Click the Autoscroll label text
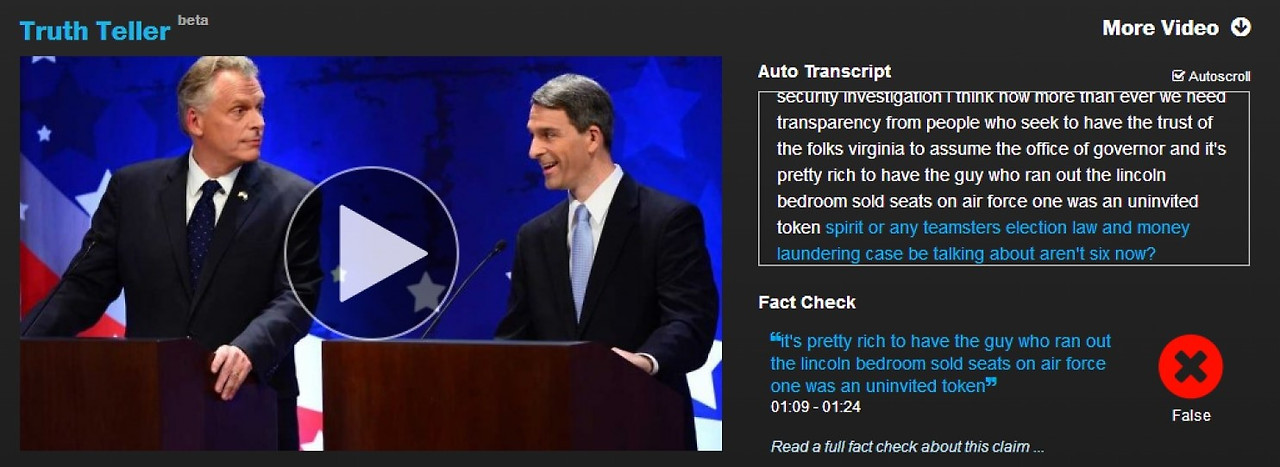1280x467 pixels. click(1219, 76)
